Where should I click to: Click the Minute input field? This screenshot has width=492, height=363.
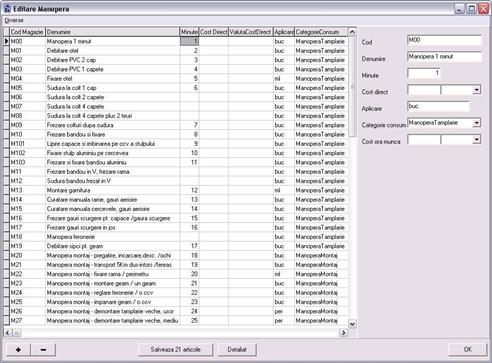click(424, 73)
